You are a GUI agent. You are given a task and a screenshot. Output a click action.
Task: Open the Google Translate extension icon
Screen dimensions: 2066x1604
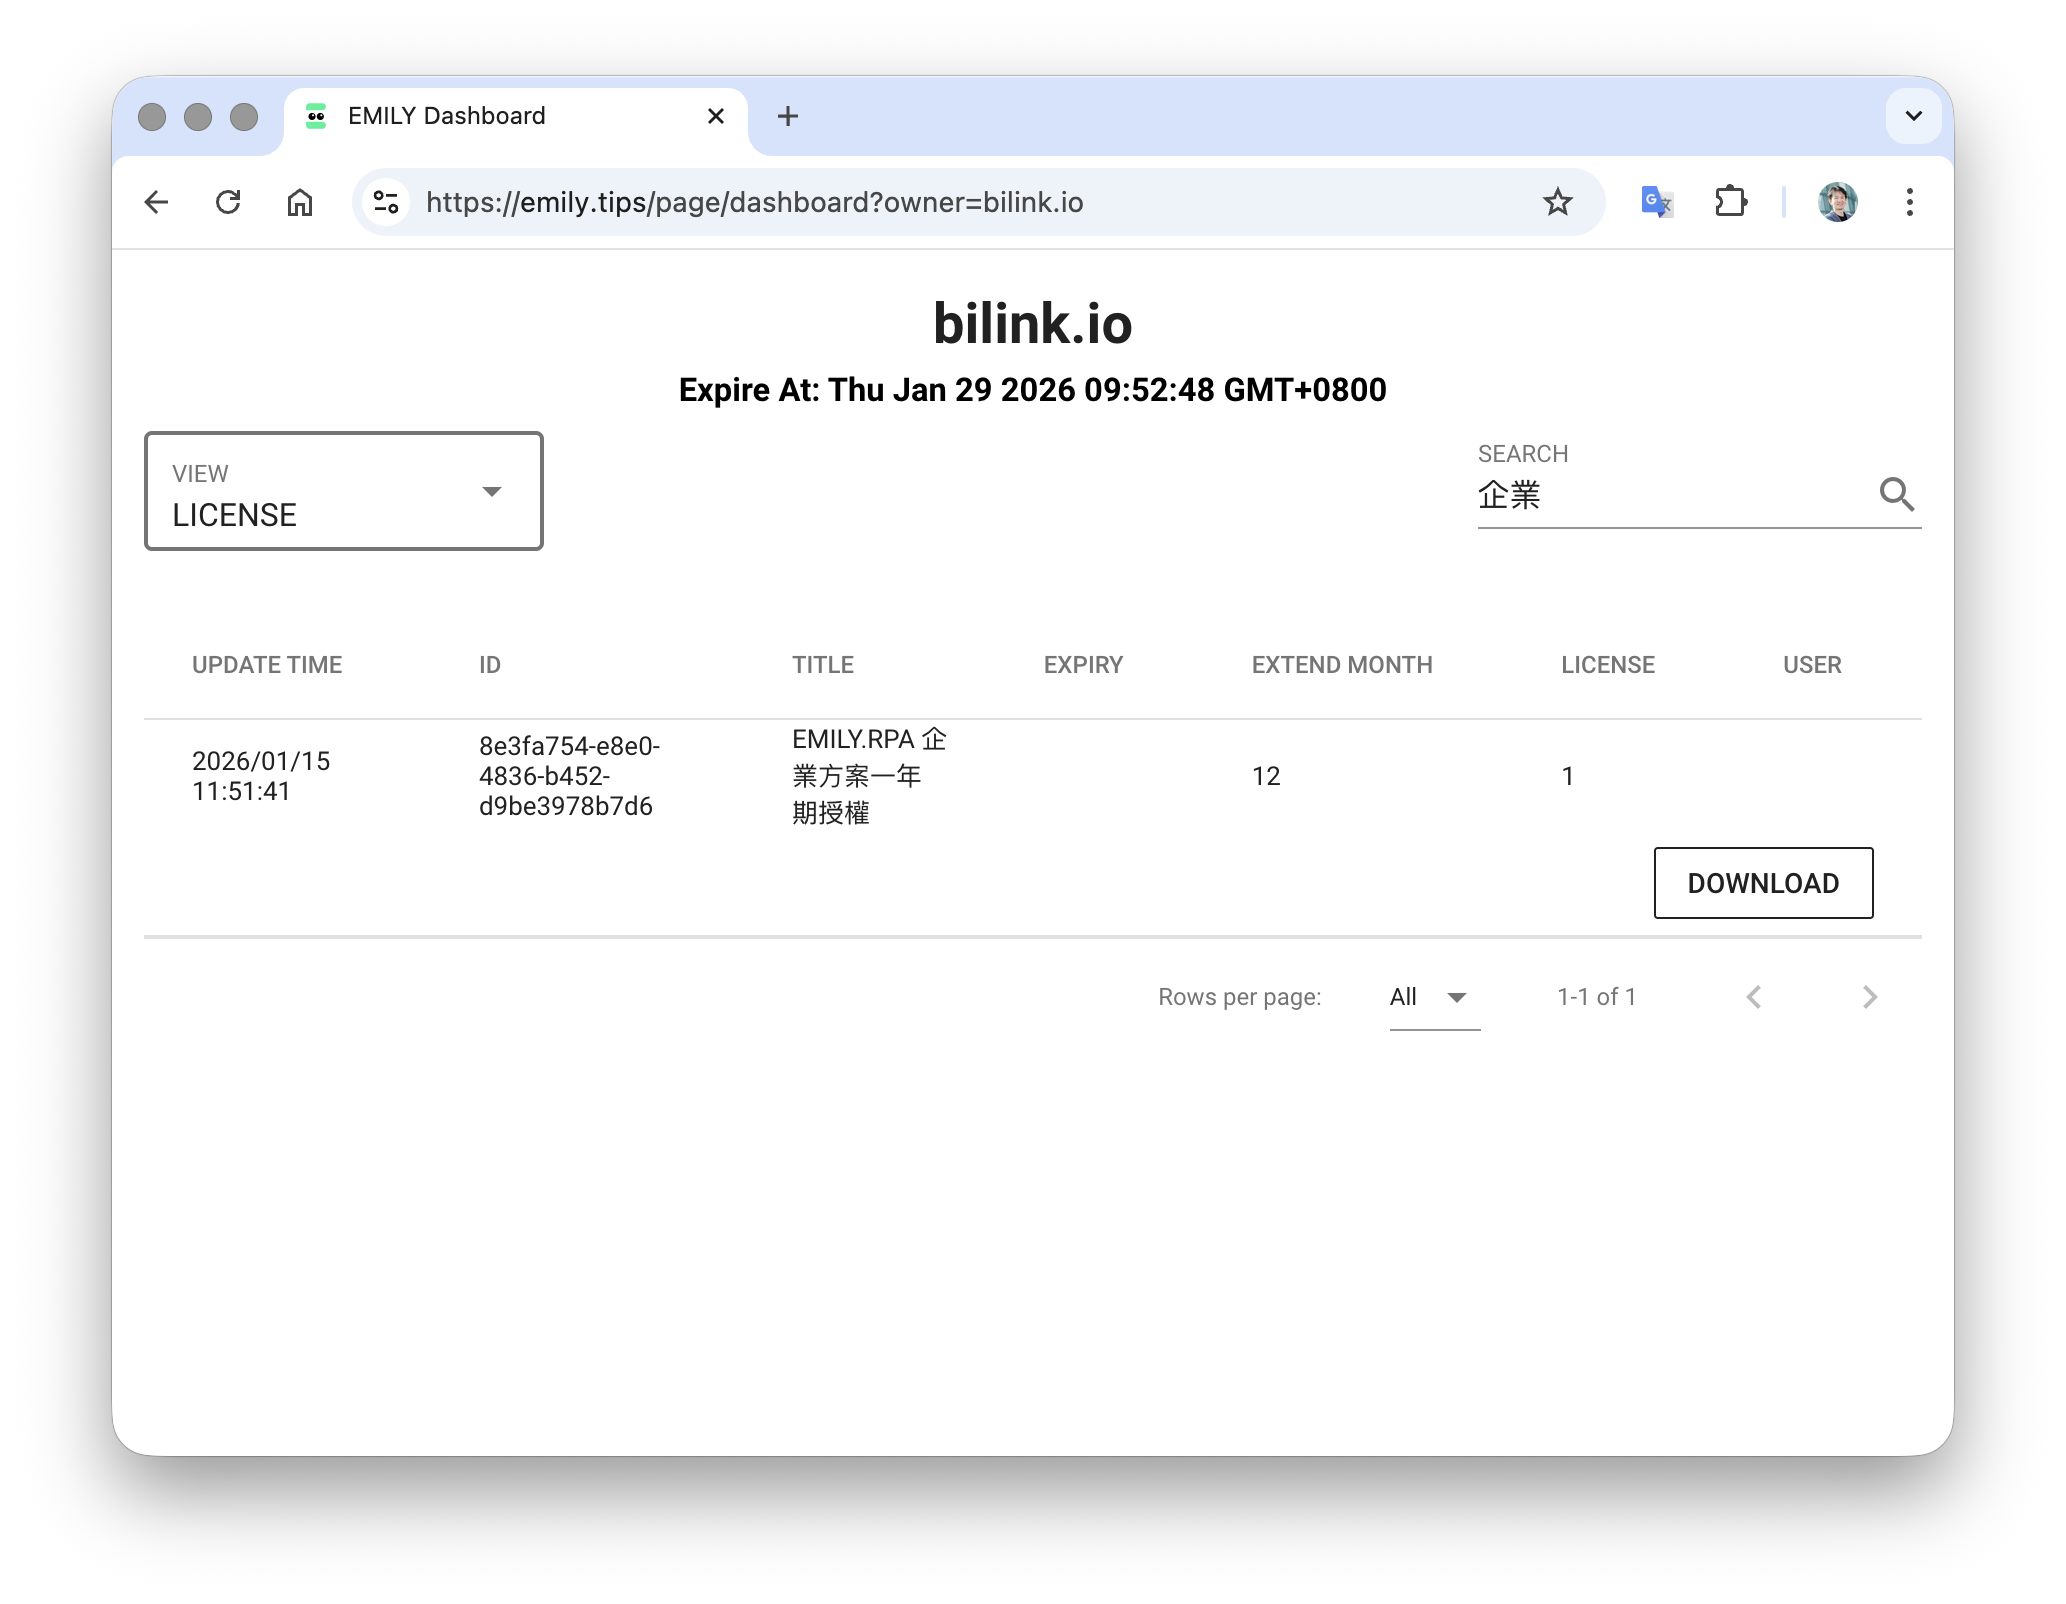1656,203
